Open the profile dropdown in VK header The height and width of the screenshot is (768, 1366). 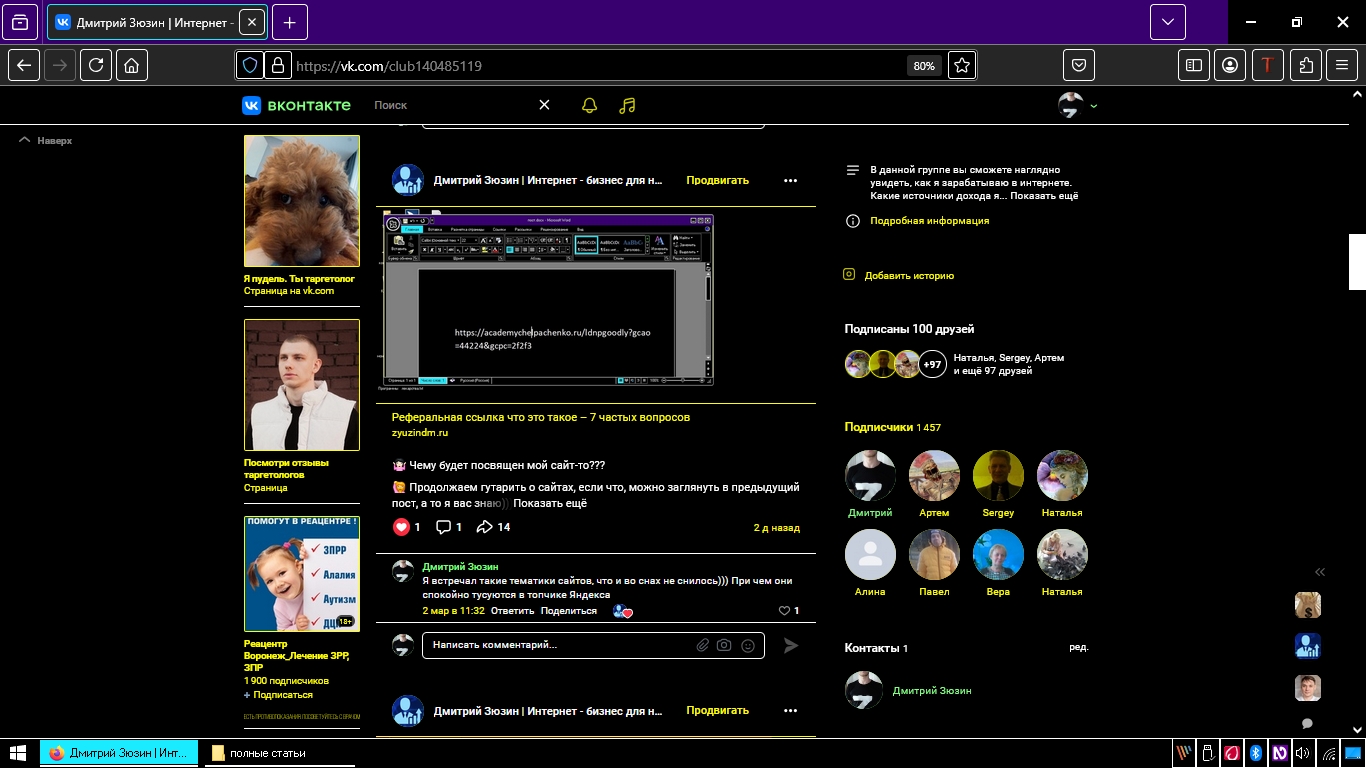click(1078, 105)
